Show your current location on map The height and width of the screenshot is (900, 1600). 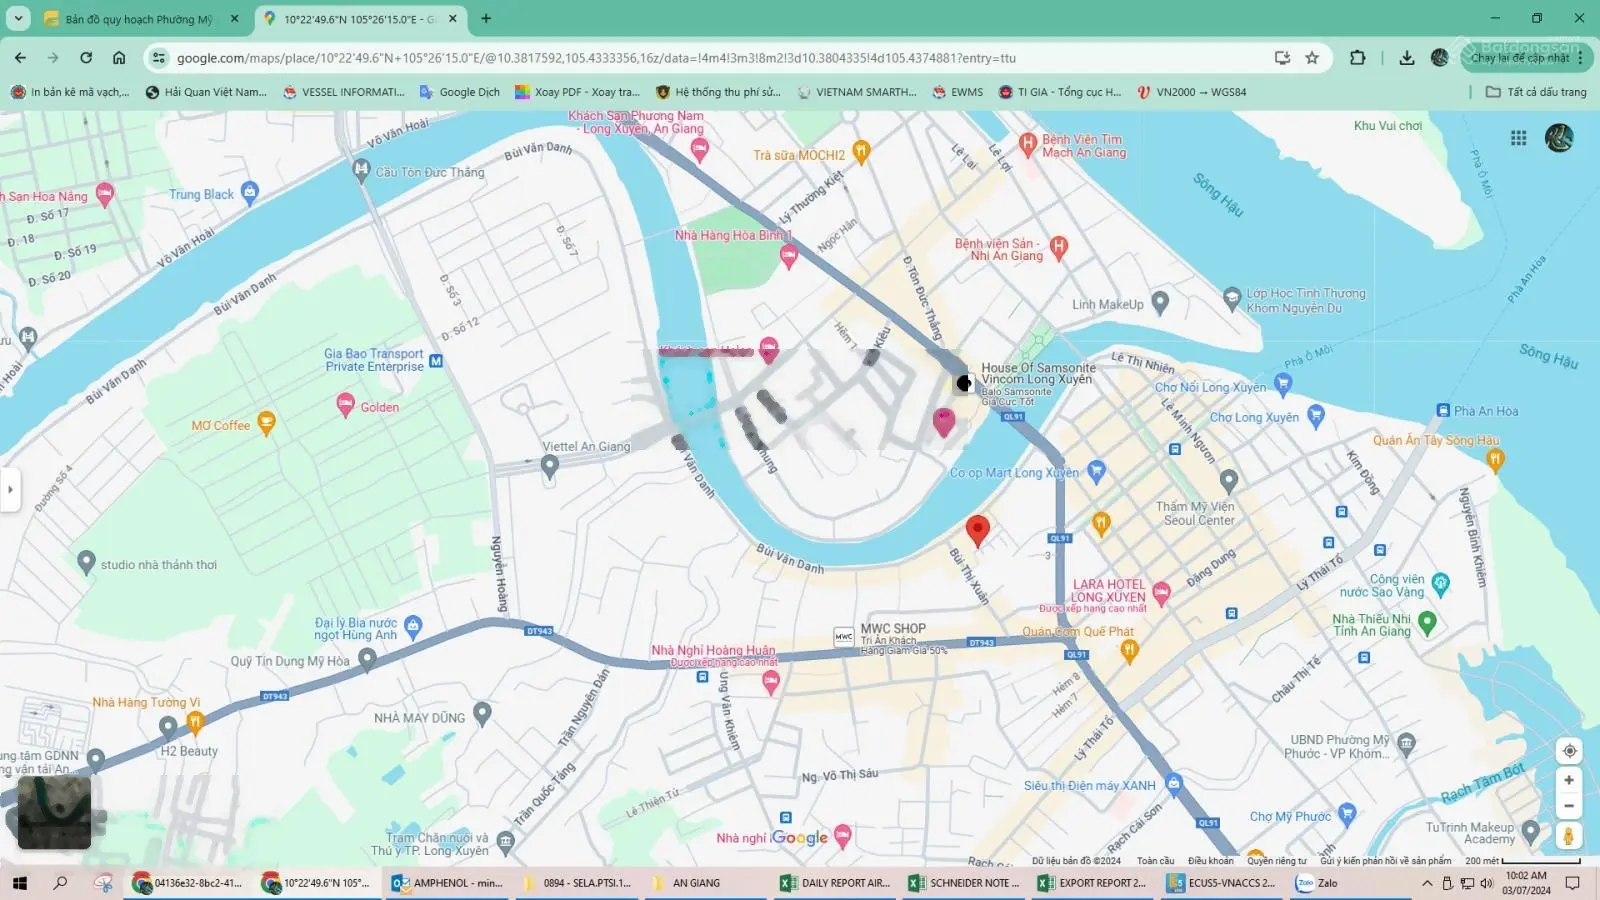[1569, 750]
